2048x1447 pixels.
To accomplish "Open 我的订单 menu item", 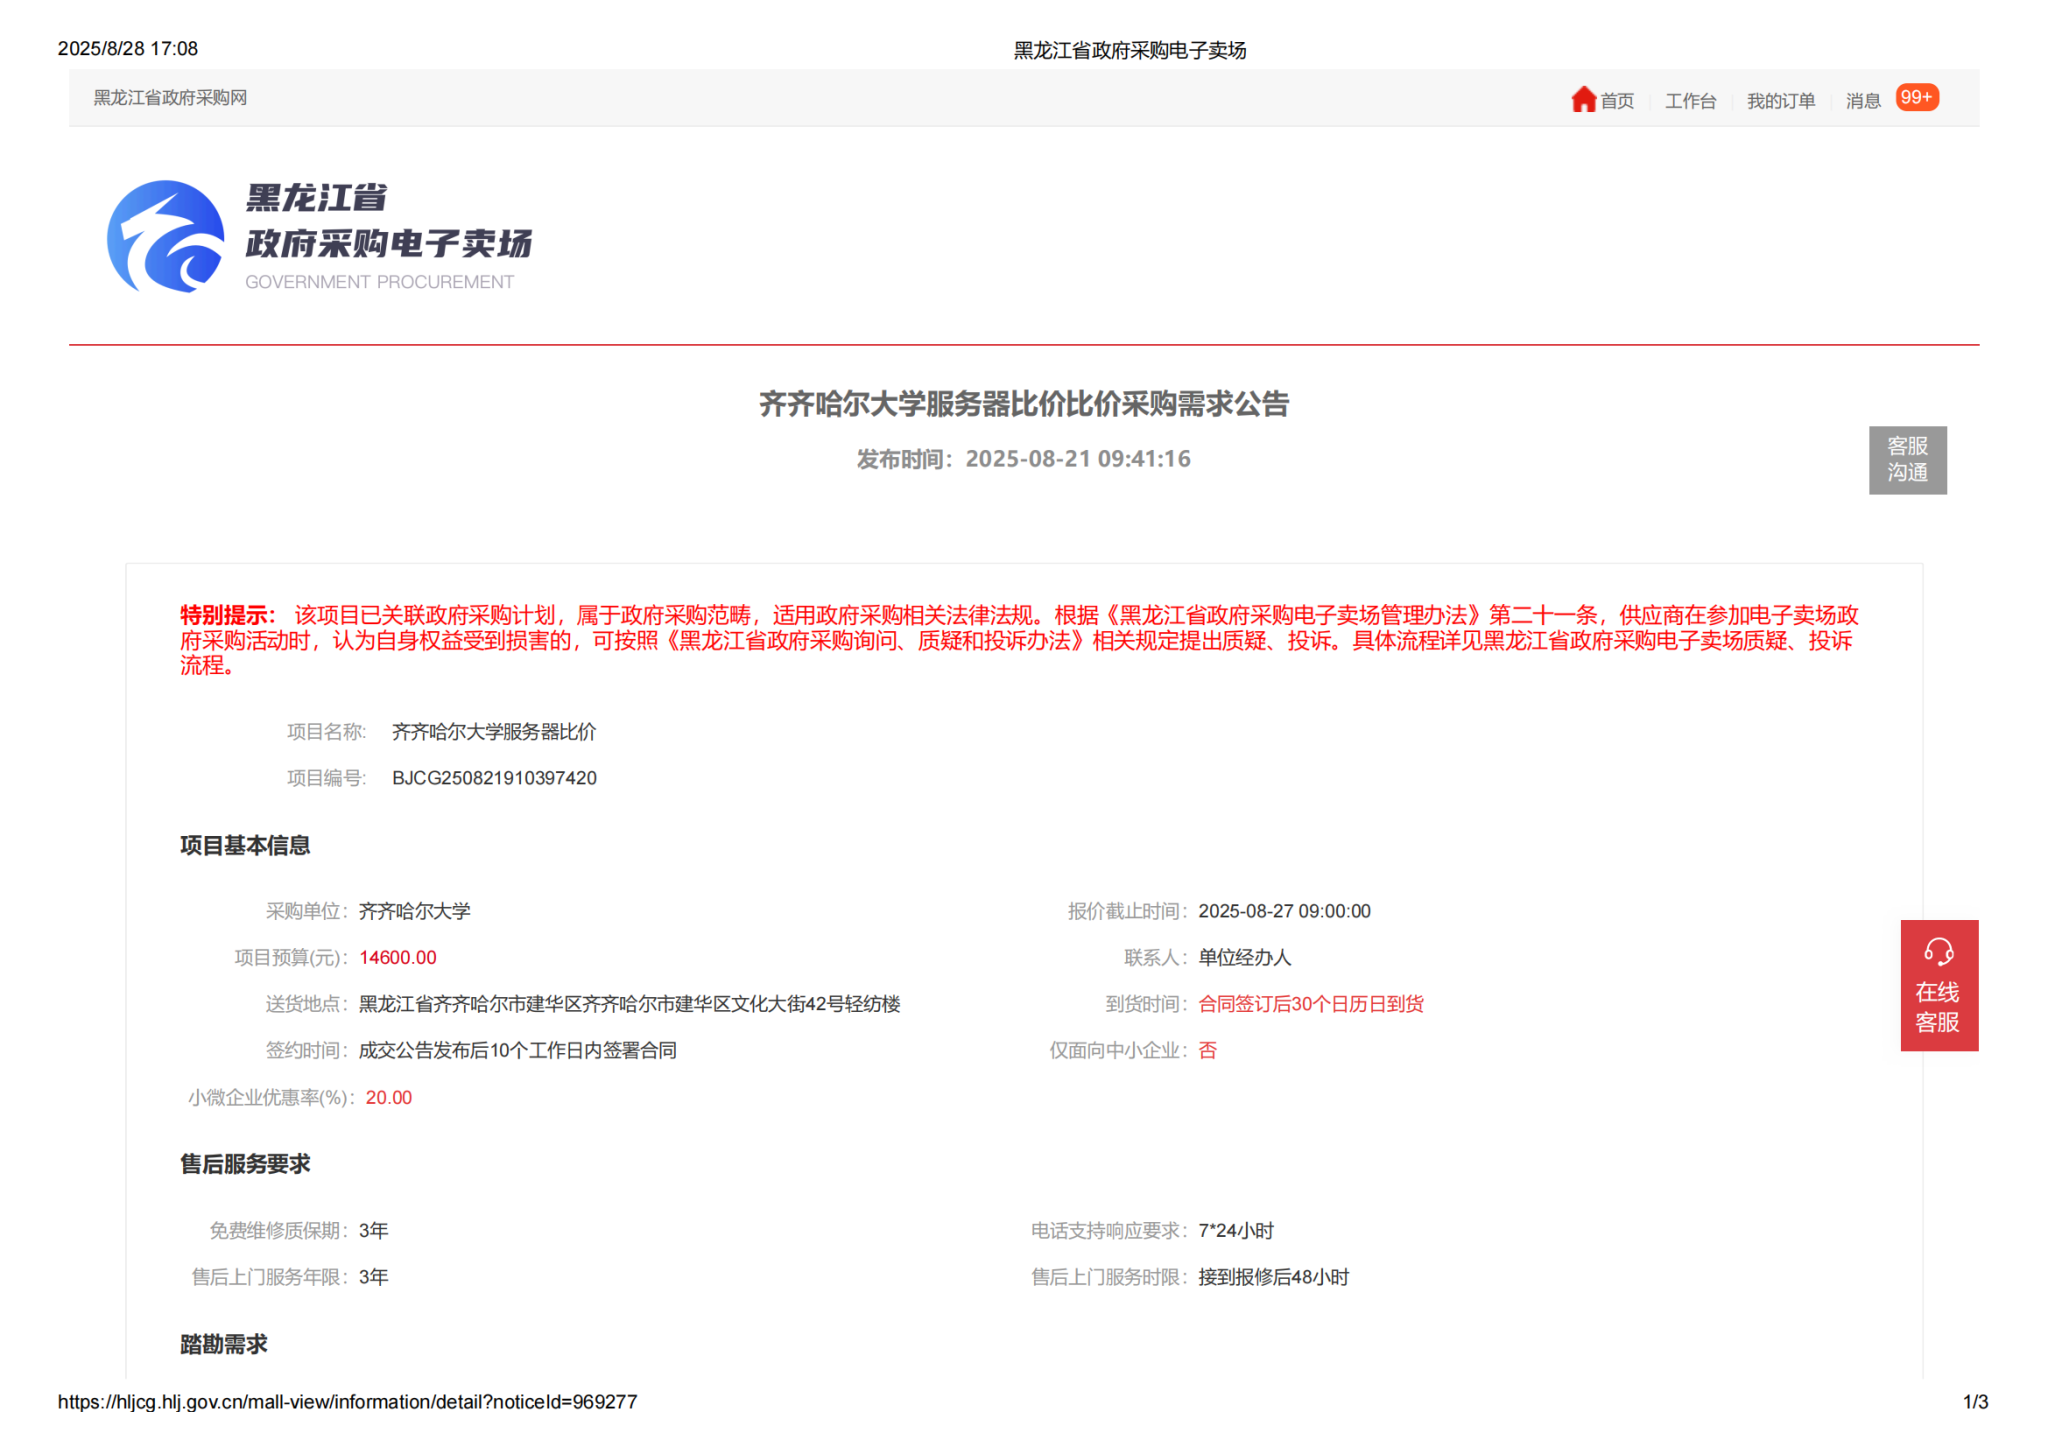I will point(1780,101).
